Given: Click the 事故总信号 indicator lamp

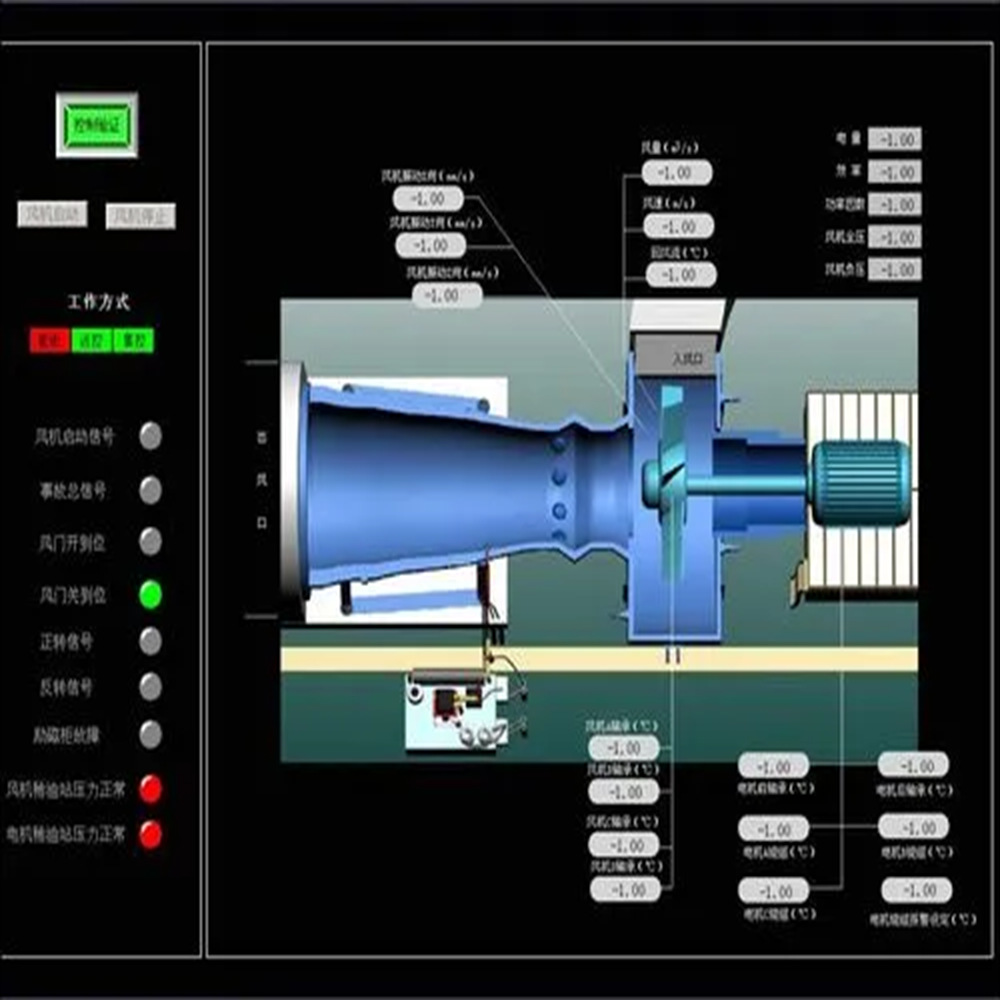Looking at the screenshot, I should (151, 490).
